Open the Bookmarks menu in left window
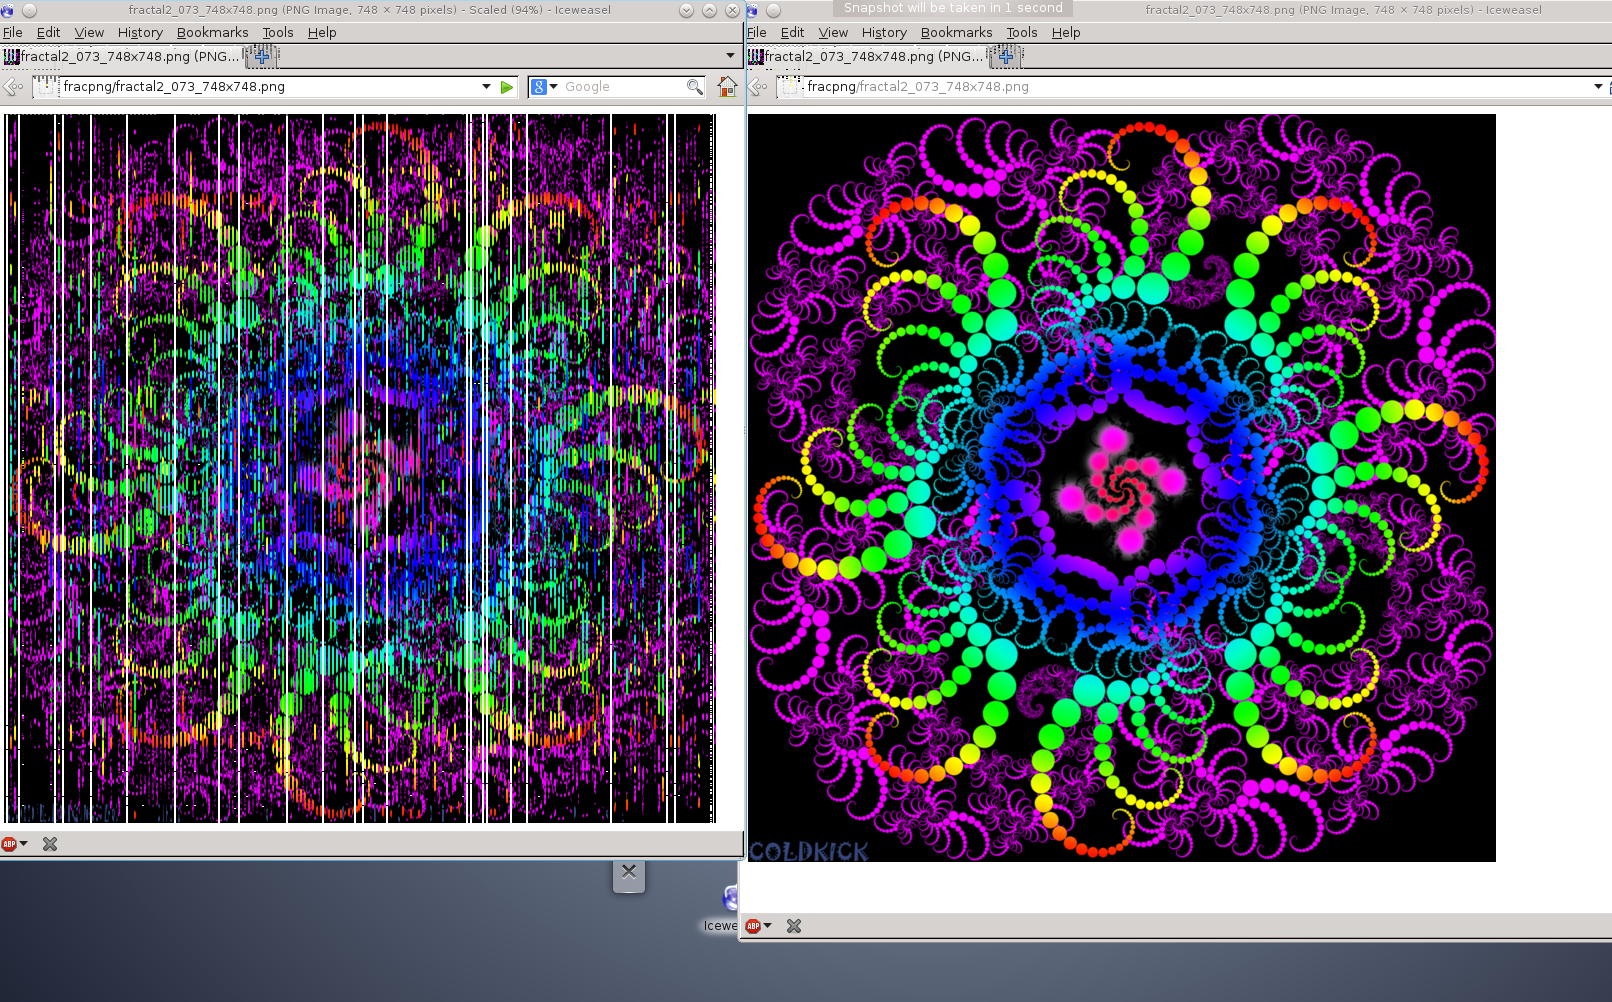Screen dimensions: 1612x1002 pyautogui.click(x=212, y=32)
